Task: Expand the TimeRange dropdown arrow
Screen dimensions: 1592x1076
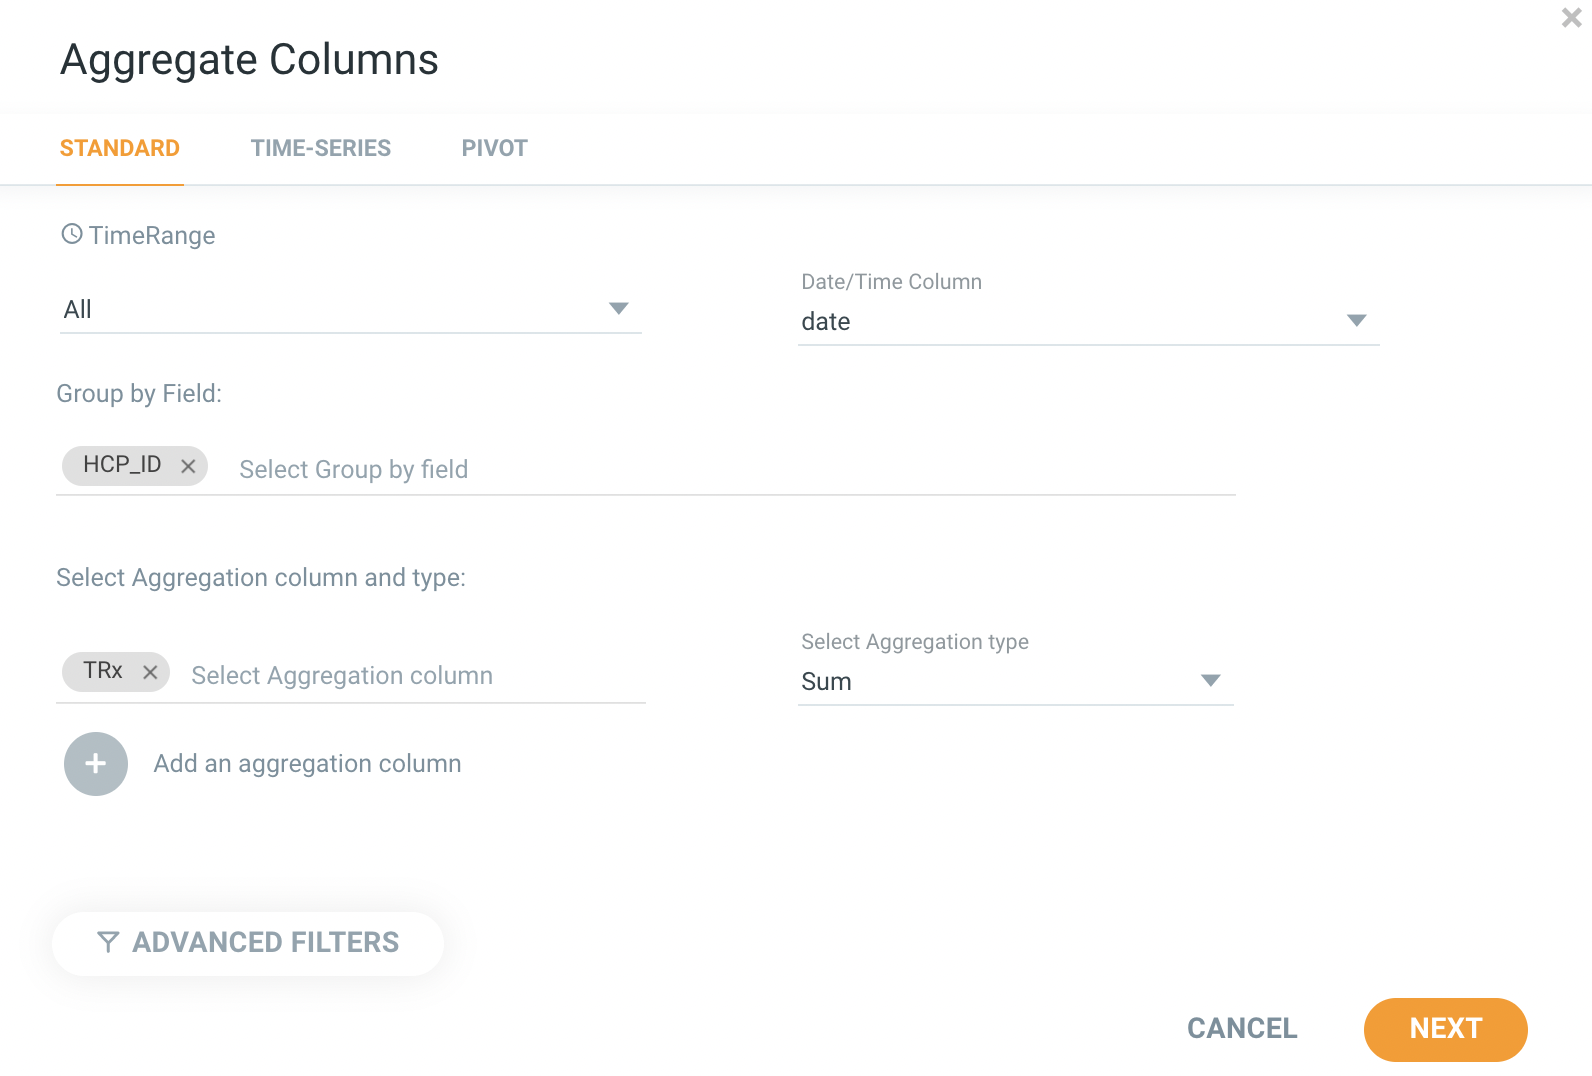Action: pyautogui.click(x=619, y=308)
